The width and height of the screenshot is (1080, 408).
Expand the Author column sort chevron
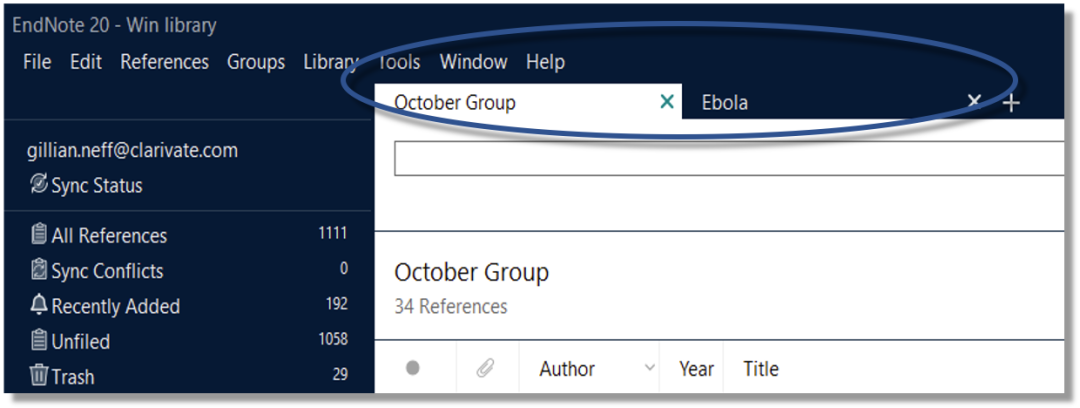click(649, 368)
